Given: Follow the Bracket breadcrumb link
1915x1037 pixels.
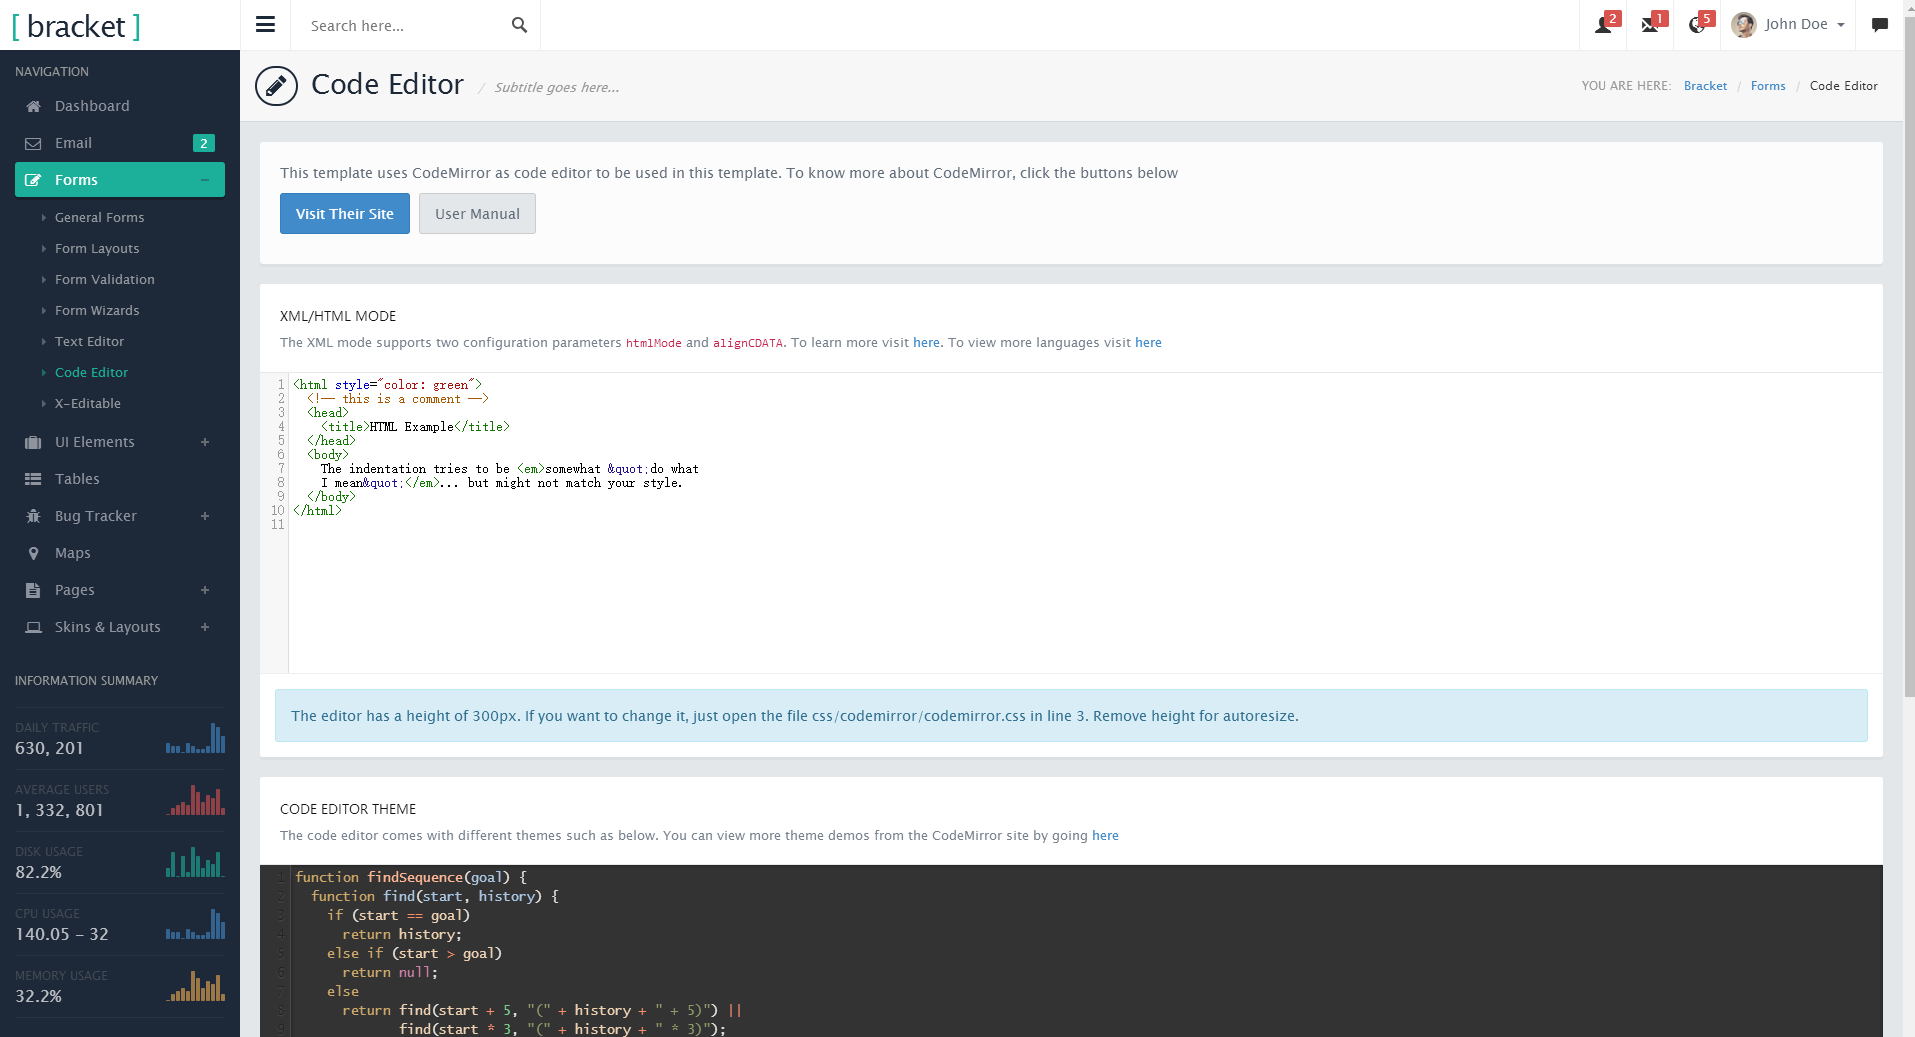Looking at the screenshot, I should click(x=1705, y=86).
